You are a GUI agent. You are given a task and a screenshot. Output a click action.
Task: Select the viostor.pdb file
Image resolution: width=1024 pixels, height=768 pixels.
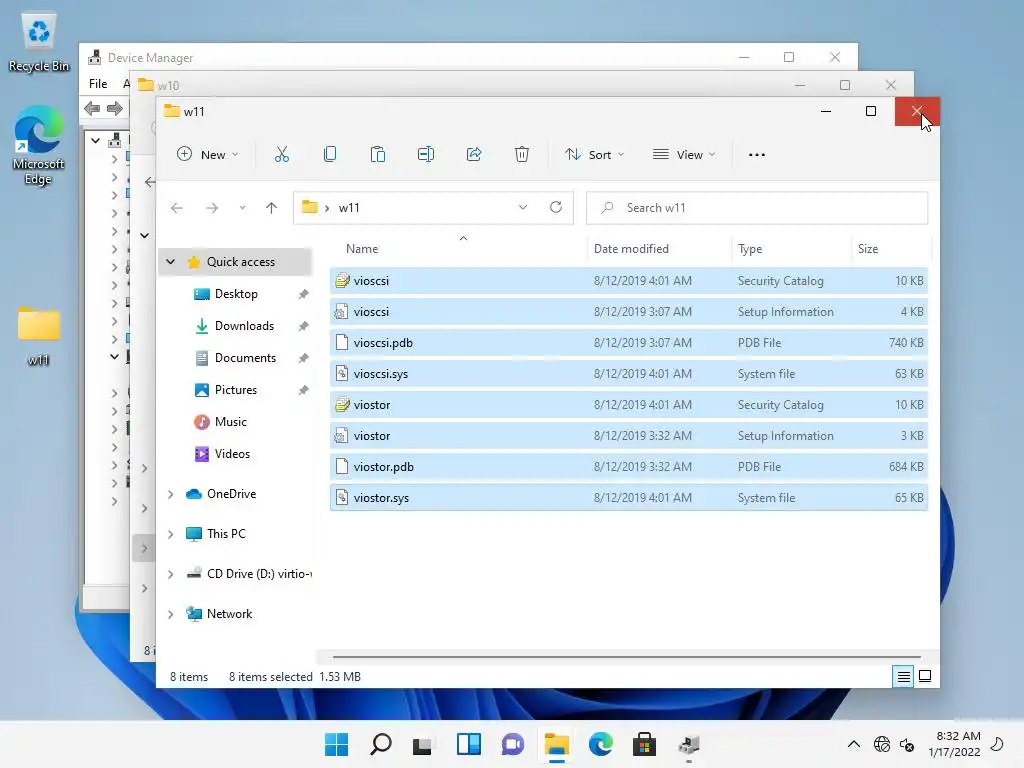pos(628,467)
